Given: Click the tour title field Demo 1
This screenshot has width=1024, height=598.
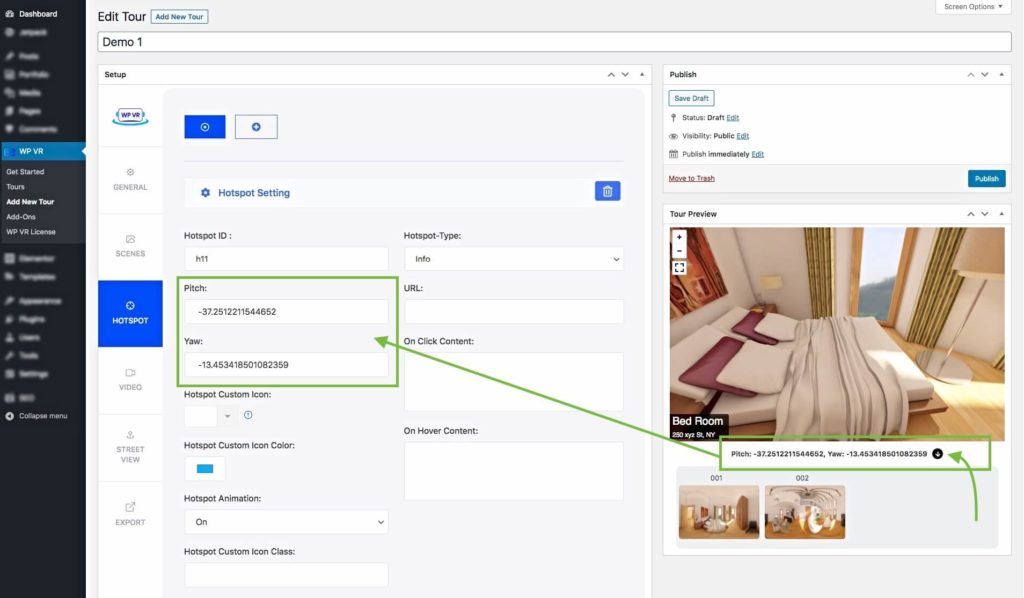Looking at the screenshot, I should click(554, 42).
